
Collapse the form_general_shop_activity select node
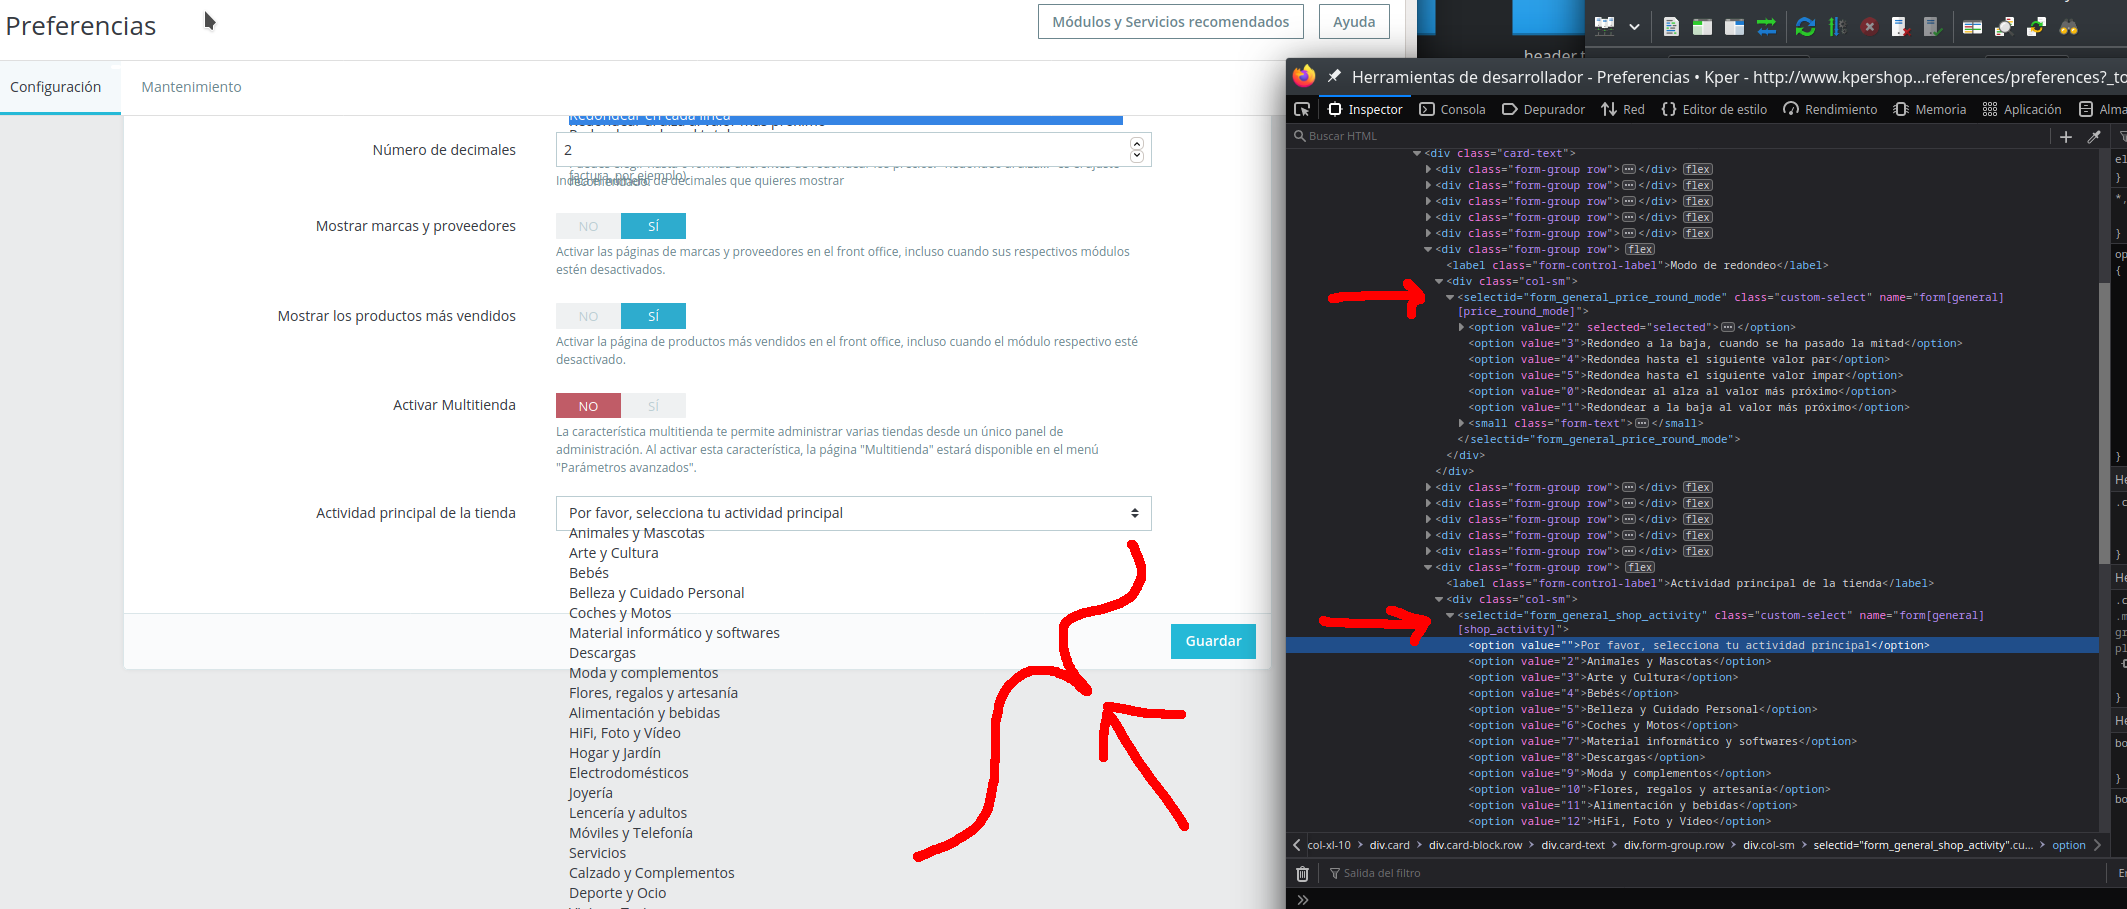pyautogui.click(x=1452, y=615)
